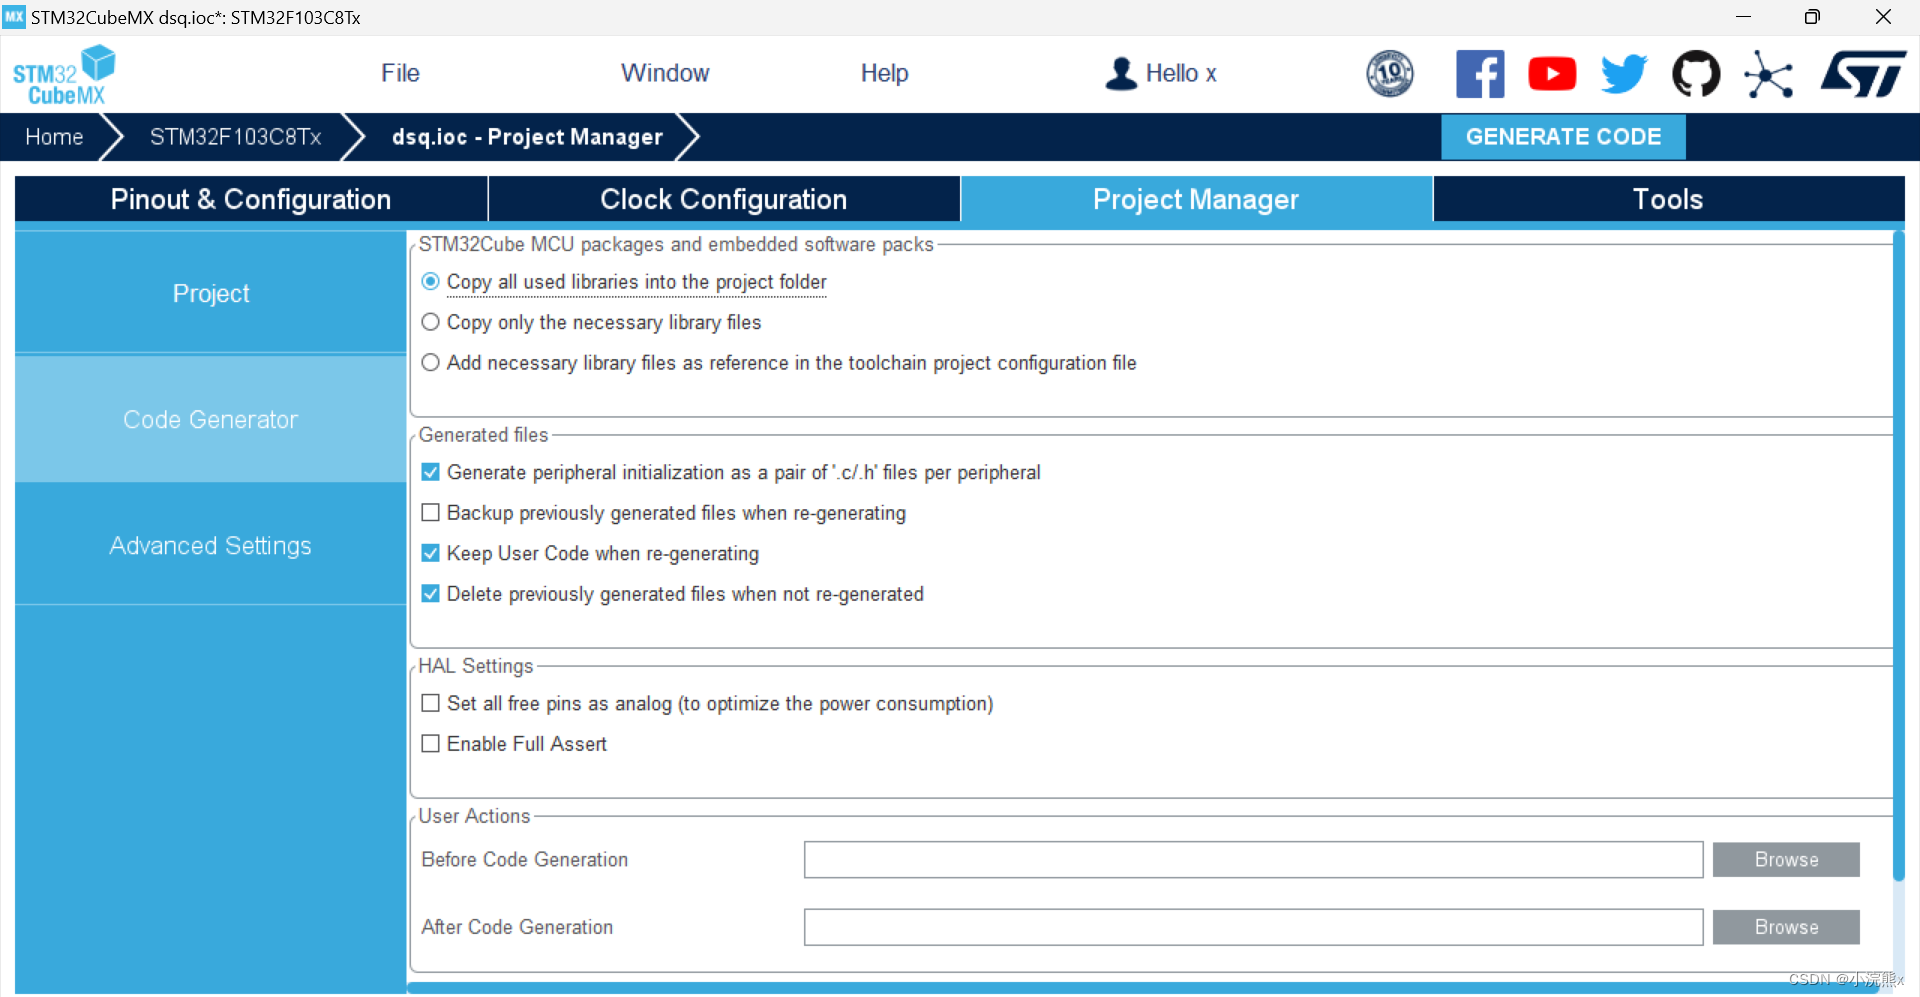This screenshot has width=1920, height=997.
Task: Select Copy all used libraries into project folder
Action: tap(430, 282)
